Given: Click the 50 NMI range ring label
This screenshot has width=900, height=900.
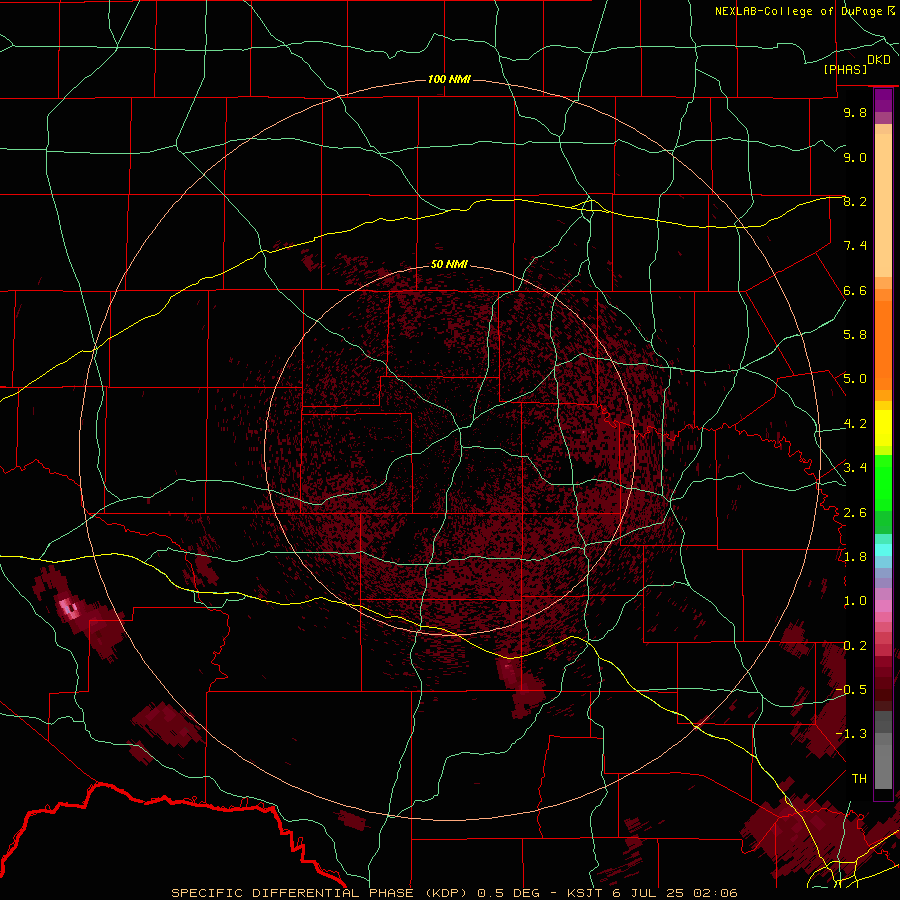Looking at the screenshot, I should pyautogui.click(x=449, y=264).
